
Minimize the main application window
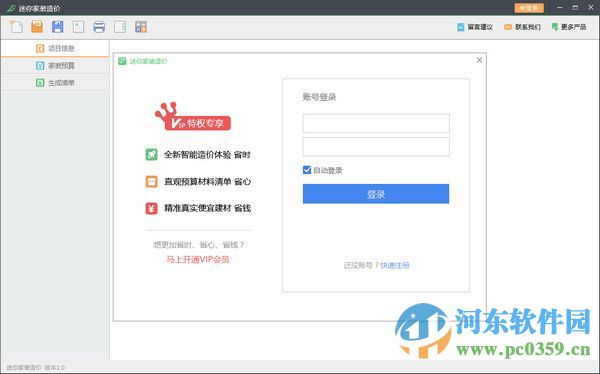tap(560, 8)
